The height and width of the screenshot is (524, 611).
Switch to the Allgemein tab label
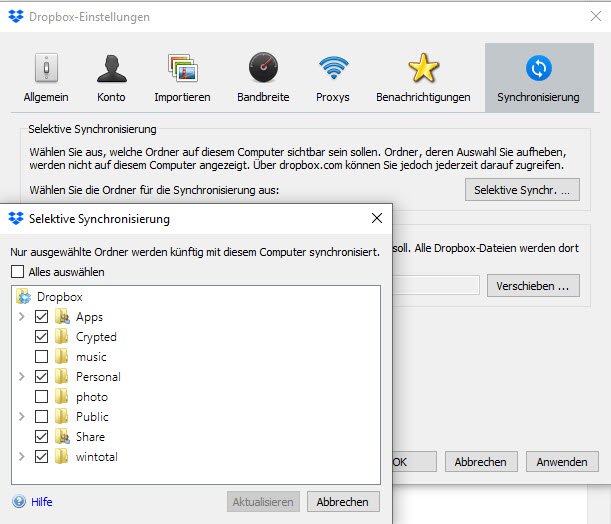tap(46, 97)
